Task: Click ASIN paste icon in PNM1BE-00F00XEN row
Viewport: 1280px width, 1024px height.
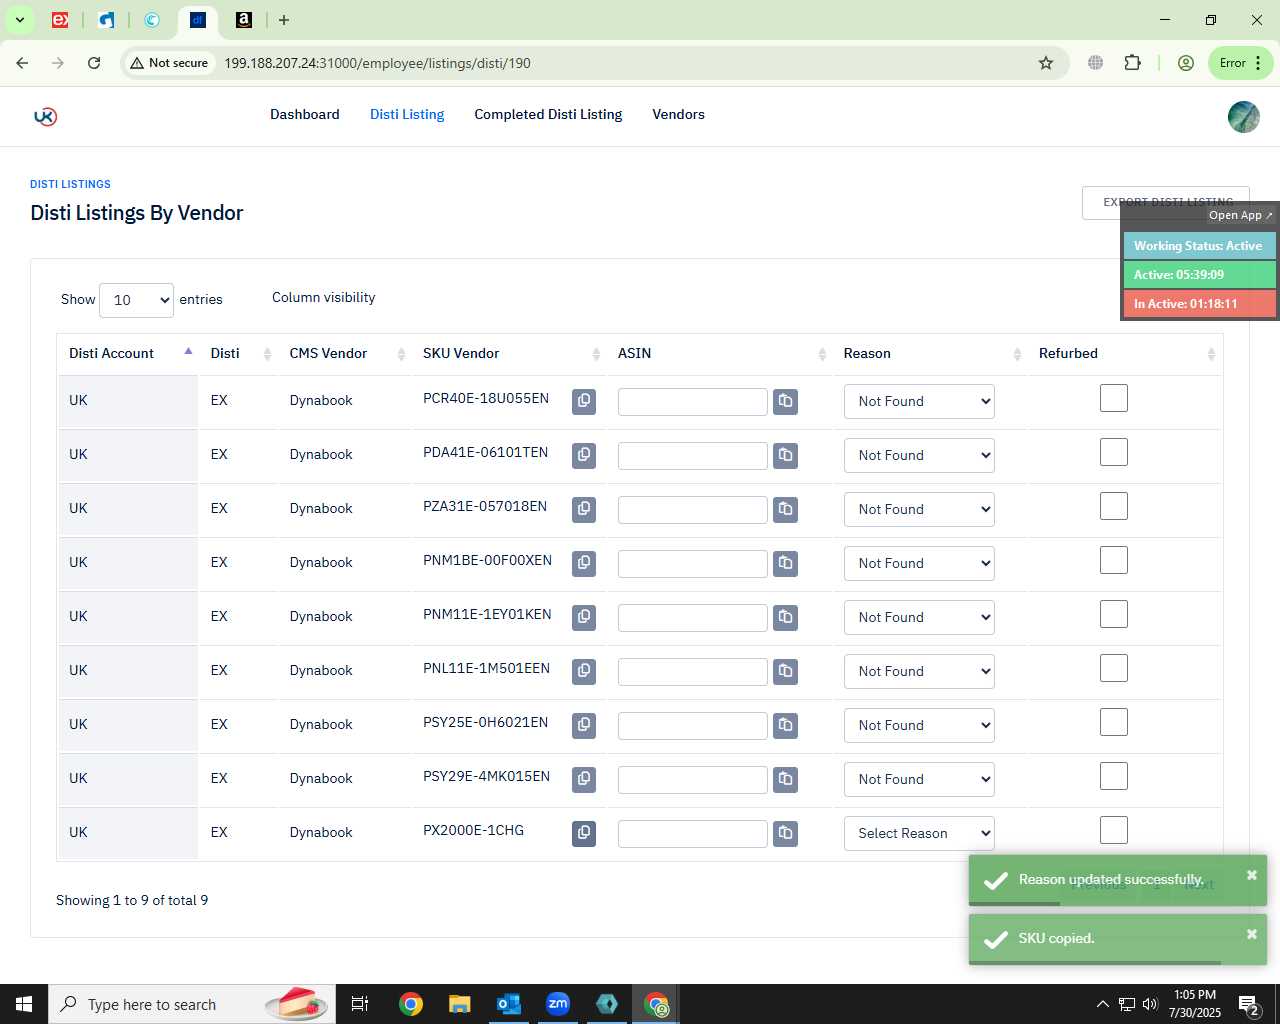Action: (786, 563)
